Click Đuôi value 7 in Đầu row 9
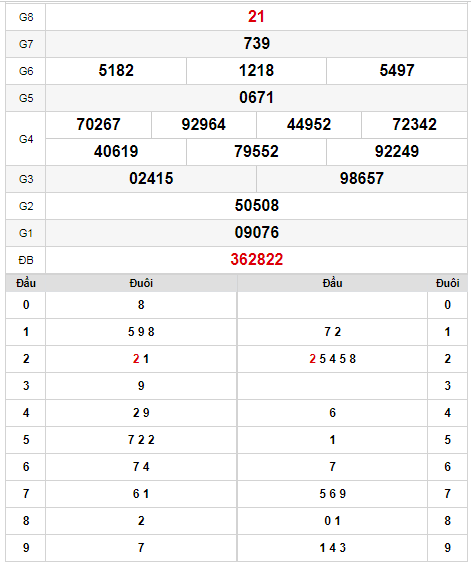 point(141,547)
